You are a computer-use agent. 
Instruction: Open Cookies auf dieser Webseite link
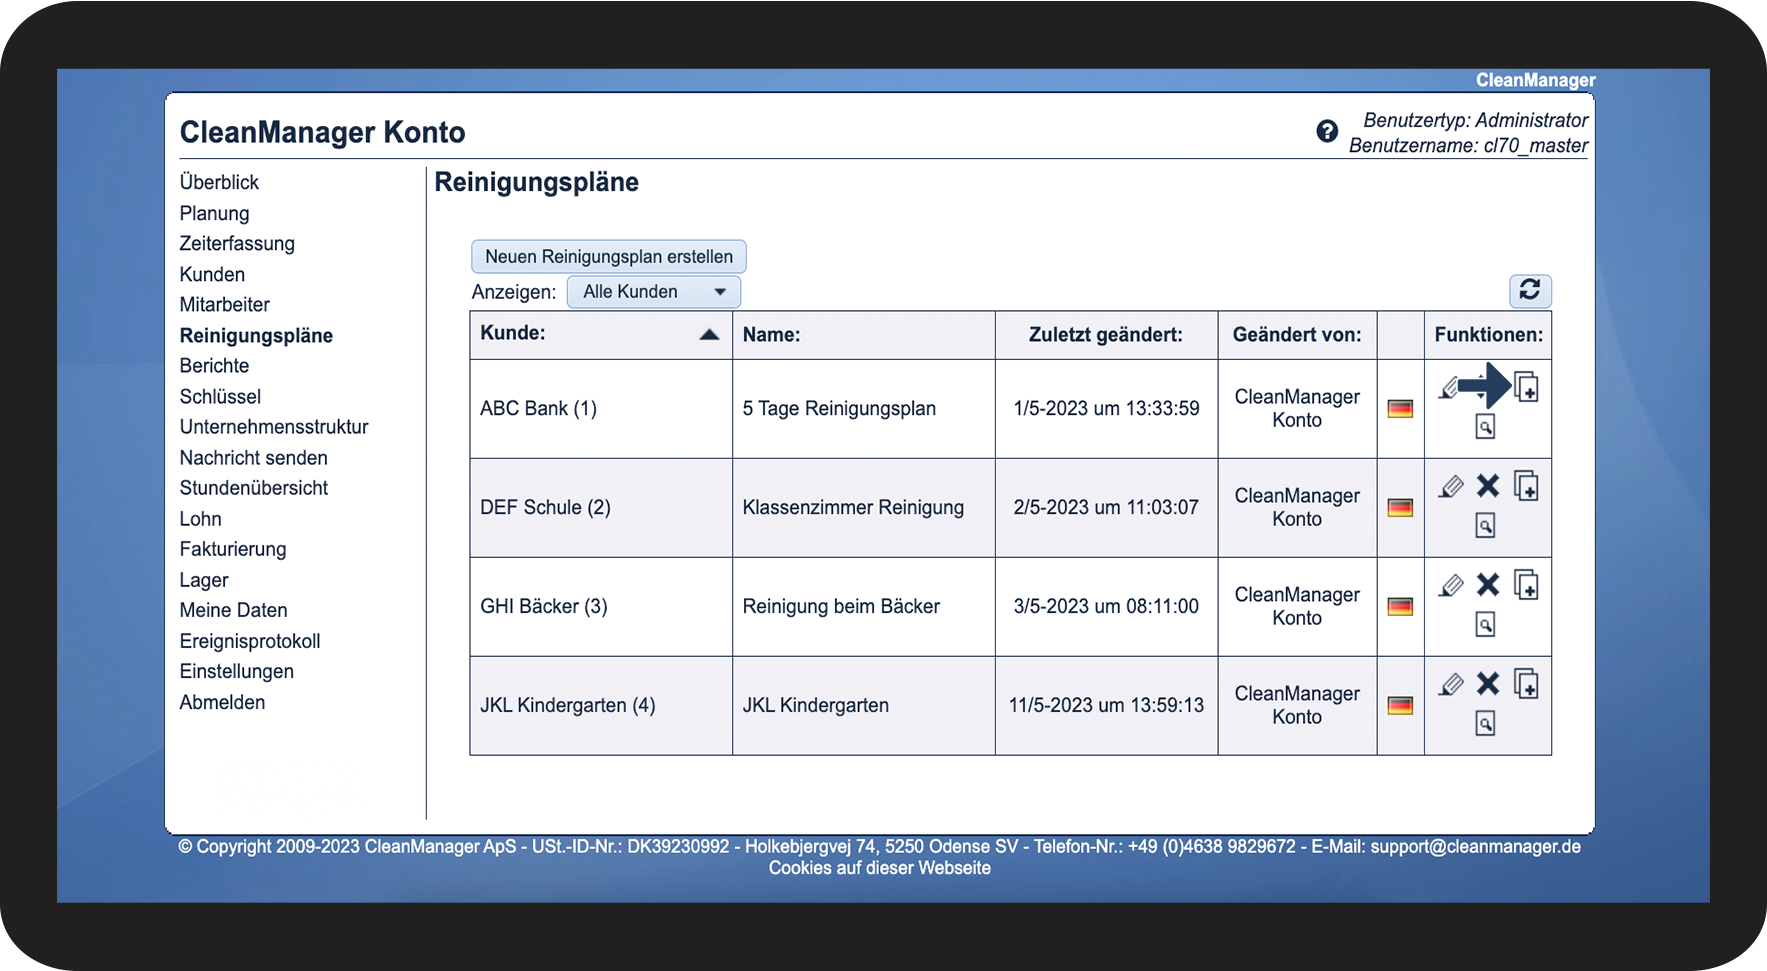pos(880,868)
